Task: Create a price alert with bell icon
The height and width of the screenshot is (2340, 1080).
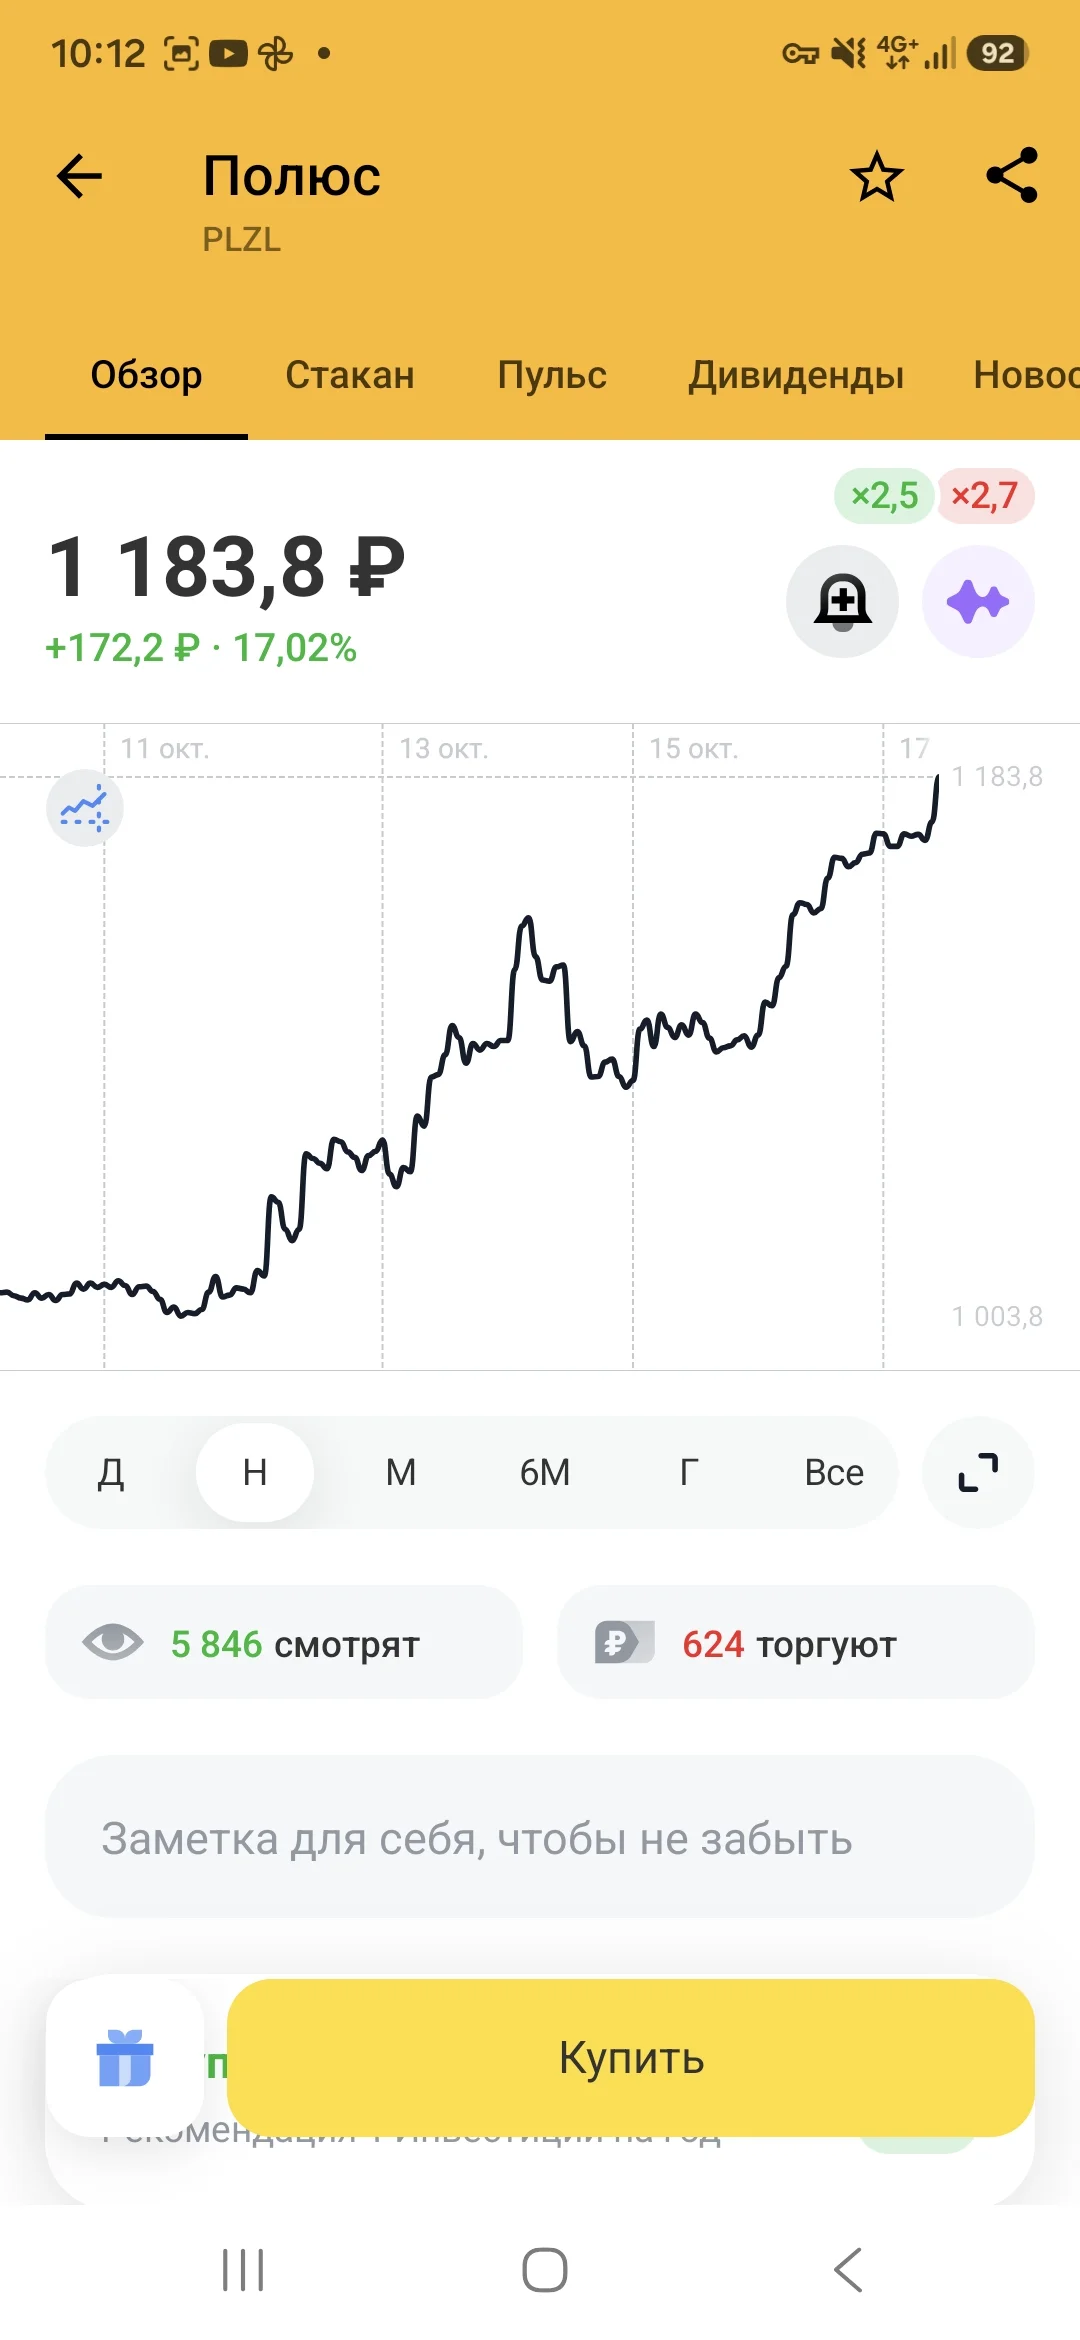Action: [842, 602]
